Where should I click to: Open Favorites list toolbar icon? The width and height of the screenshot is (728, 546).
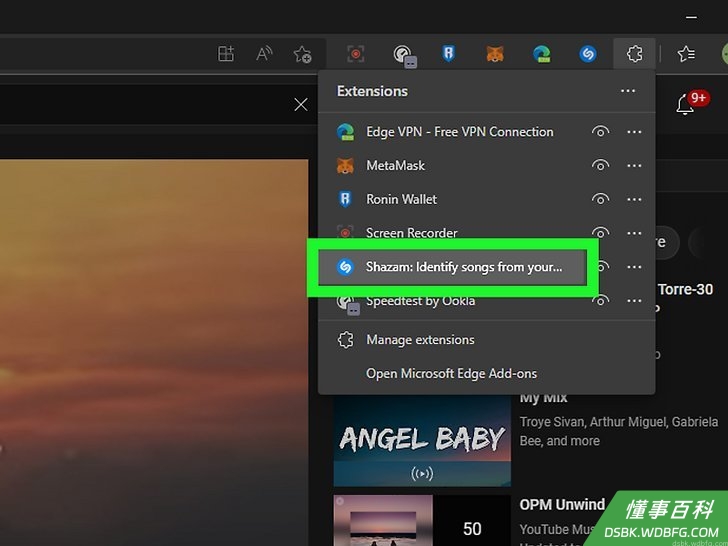coord(686,54)
